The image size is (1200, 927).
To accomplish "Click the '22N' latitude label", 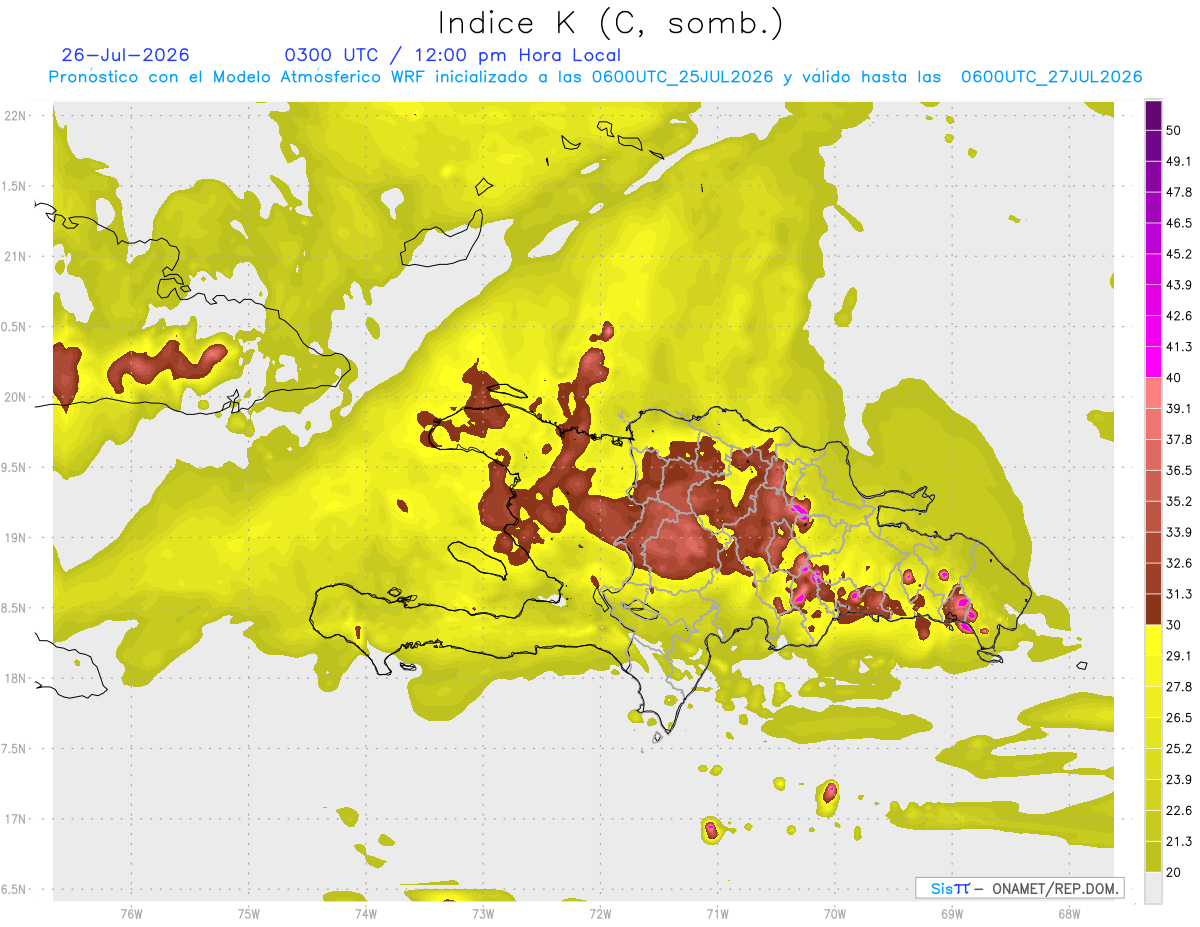I will 16,116.
